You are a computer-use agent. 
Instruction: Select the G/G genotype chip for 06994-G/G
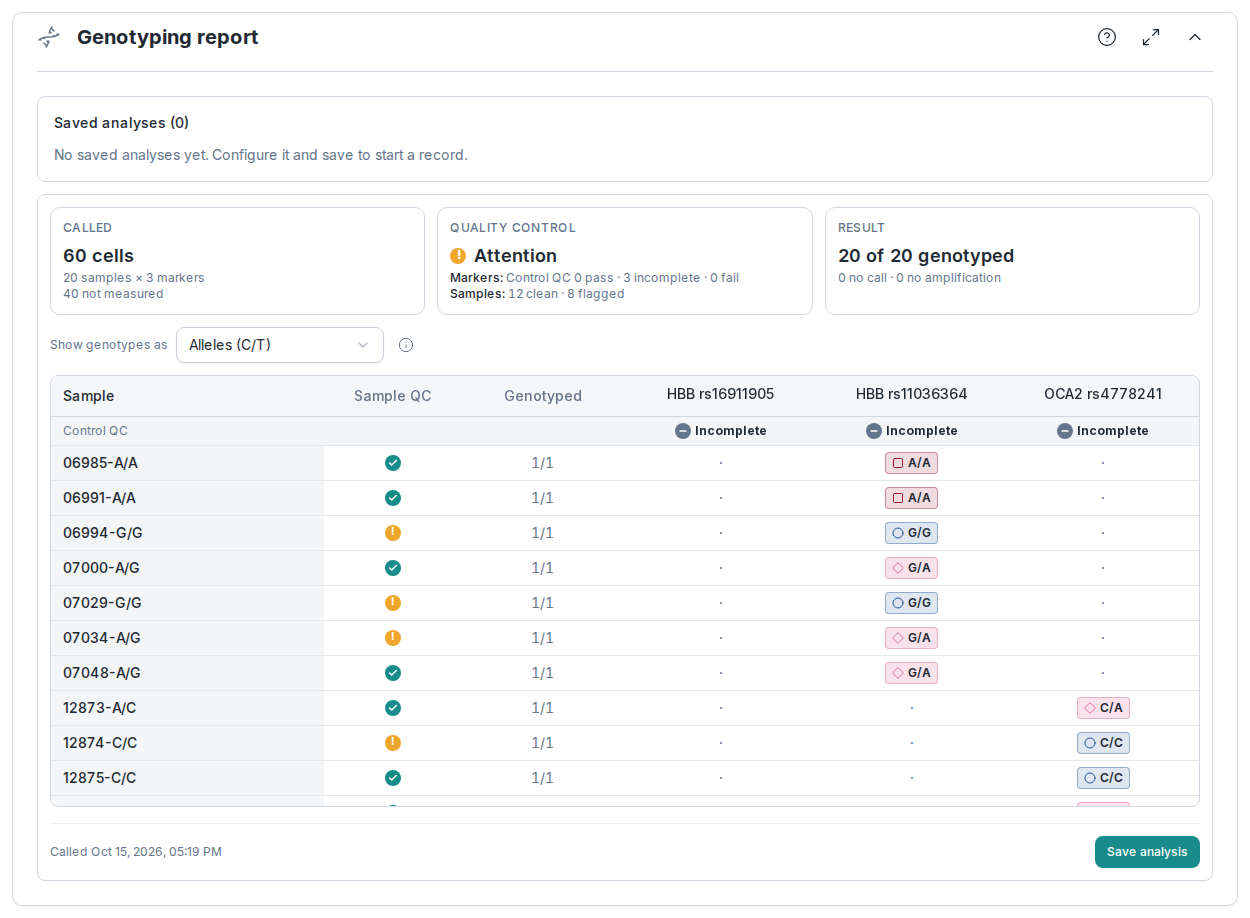pos(911,533)
